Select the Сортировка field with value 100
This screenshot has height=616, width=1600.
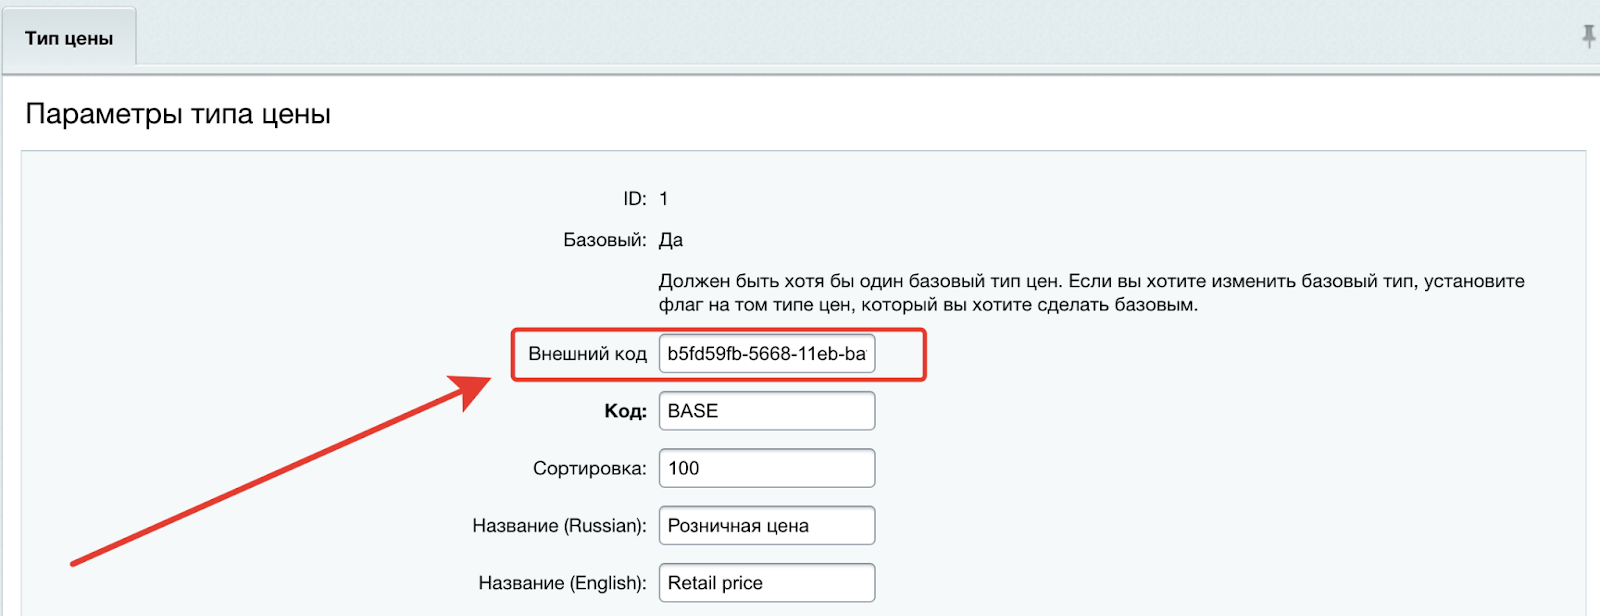click(x=767, y=468)
